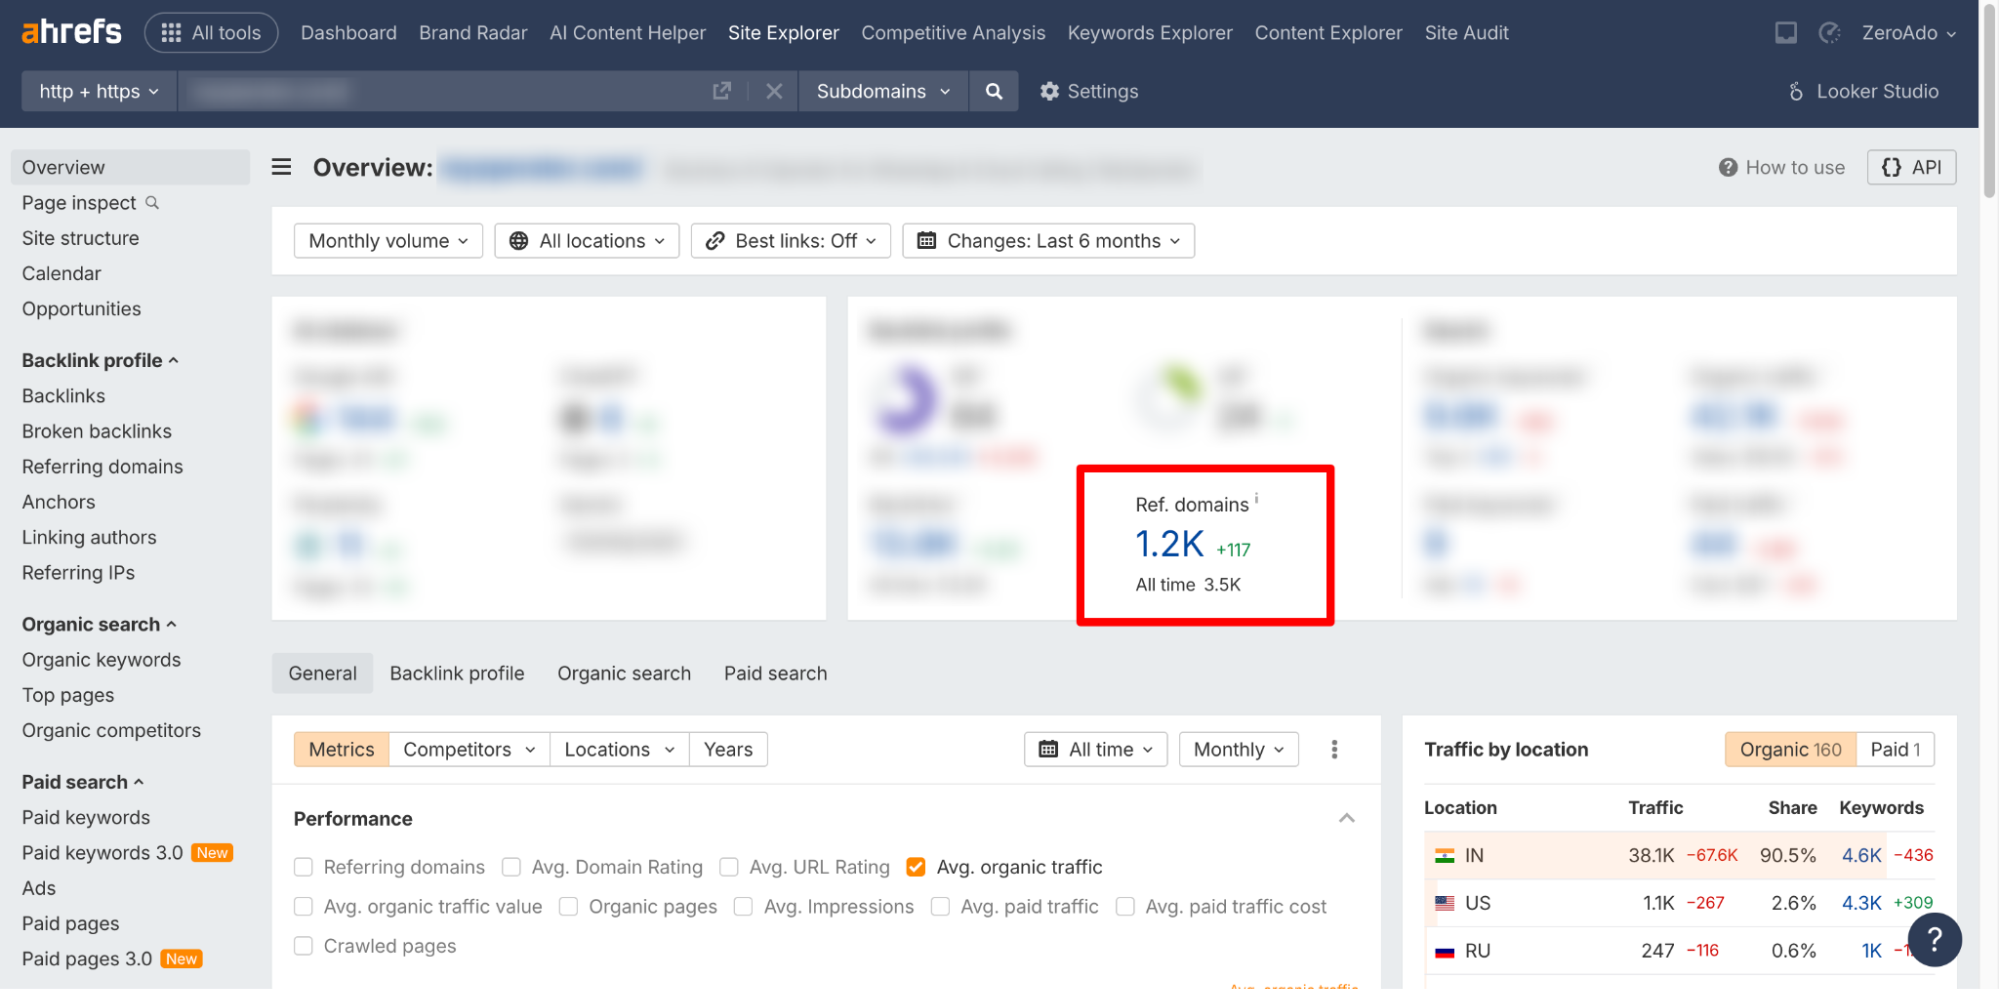Open Keywords Explorer from top navigation
This screenshot has height=989, width=1999.
pyautogui.click(x=1150, y=33)
